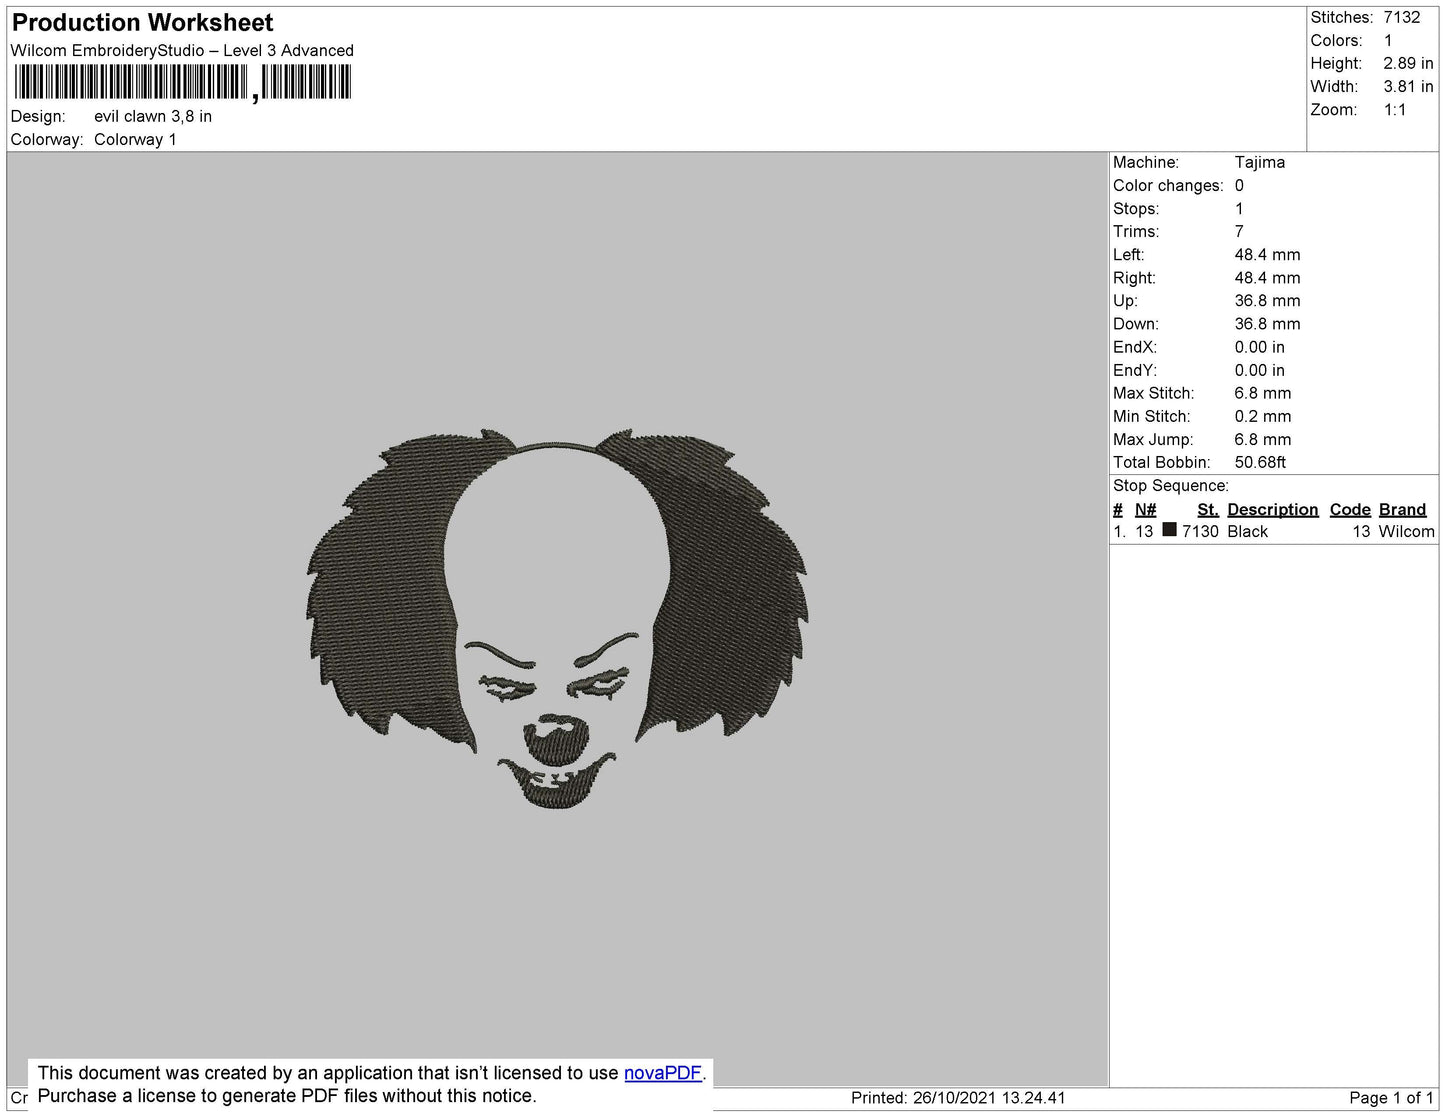Select the 'Max Jump:' label

pyautogui.click(x=1153, y=439)
